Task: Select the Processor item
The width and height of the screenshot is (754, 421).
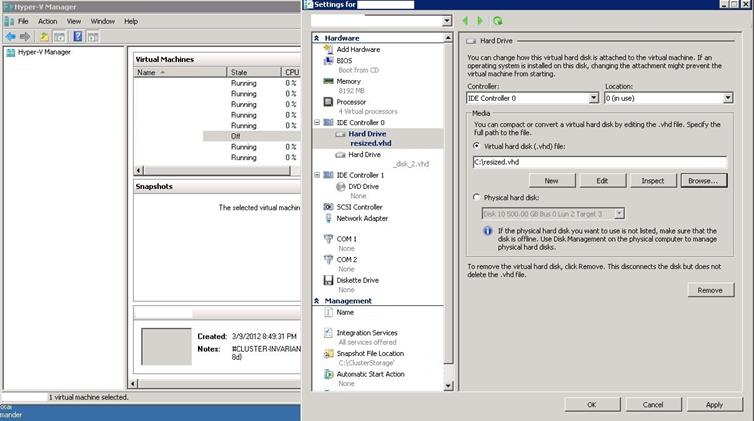Action: tap(351, 101)
